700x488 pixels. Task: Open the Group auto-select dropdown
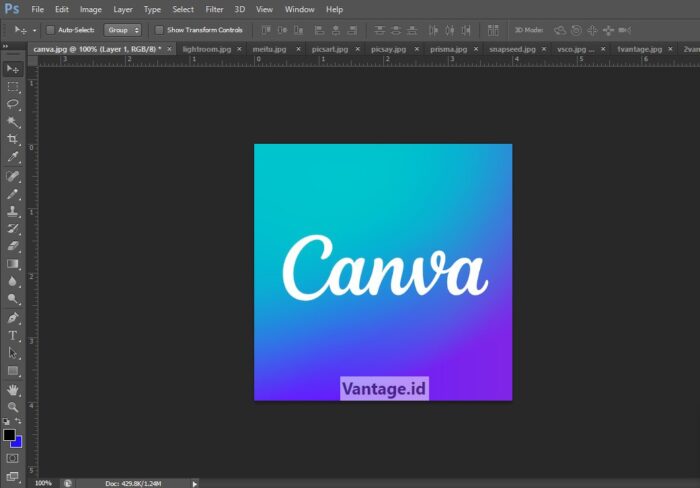pyautogui.click(x=124, y=30)
